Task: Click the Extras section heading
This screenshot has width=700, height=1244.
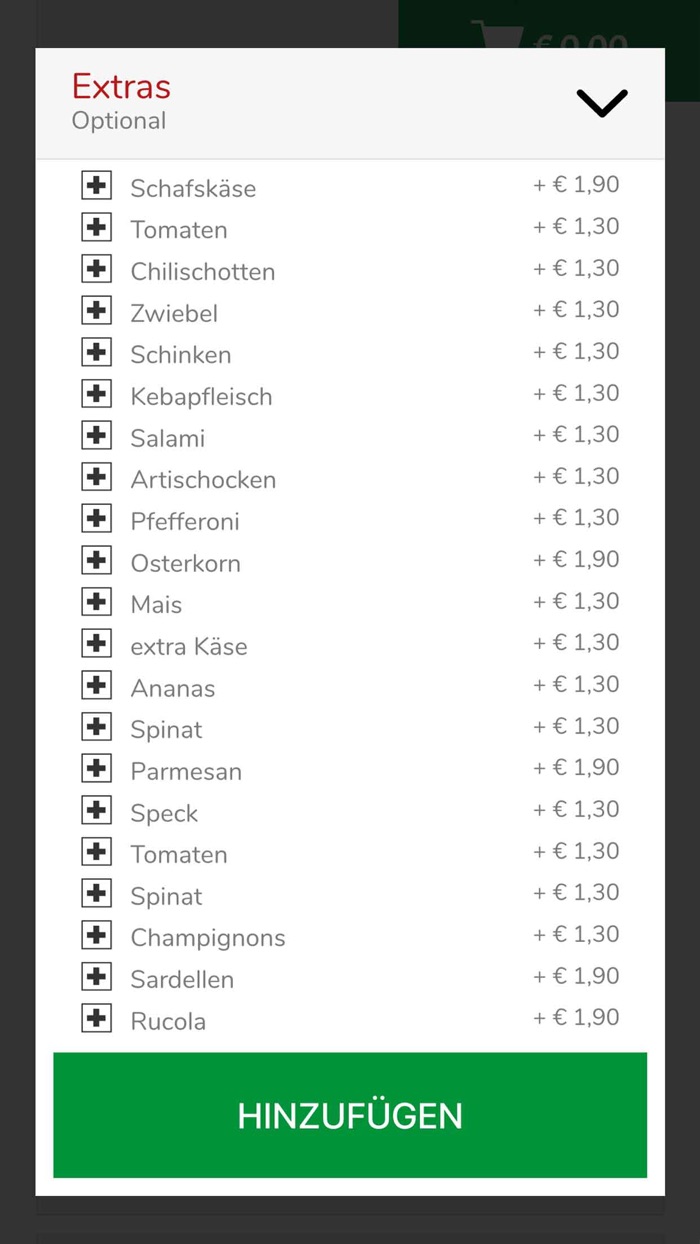Action: pos(121,86)
